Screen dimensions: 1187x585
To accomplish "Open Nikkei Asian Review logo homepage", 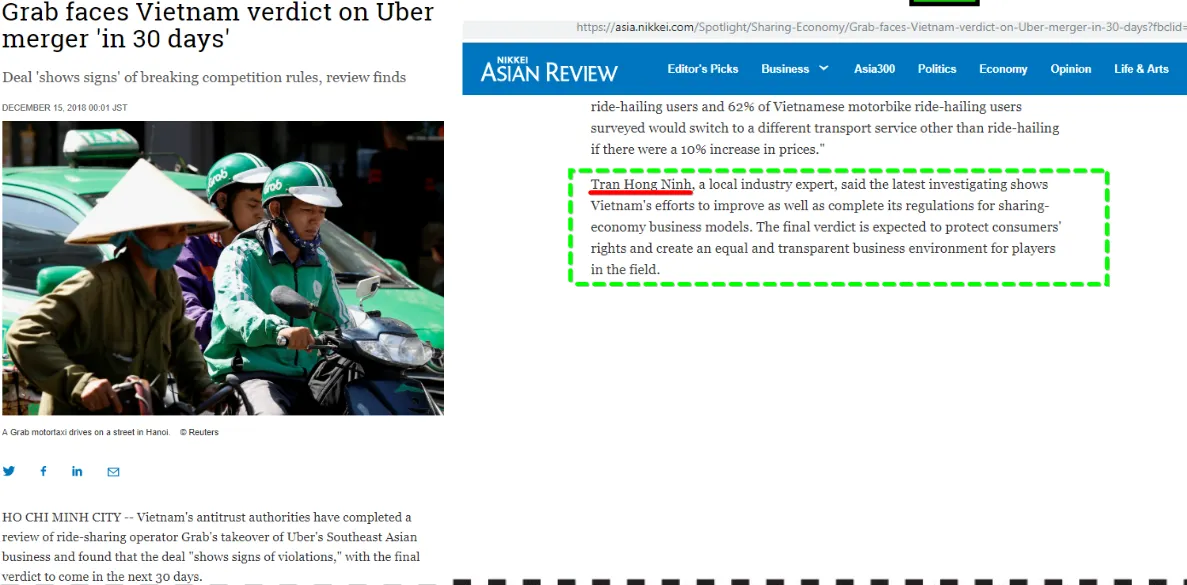I will 549,69.
